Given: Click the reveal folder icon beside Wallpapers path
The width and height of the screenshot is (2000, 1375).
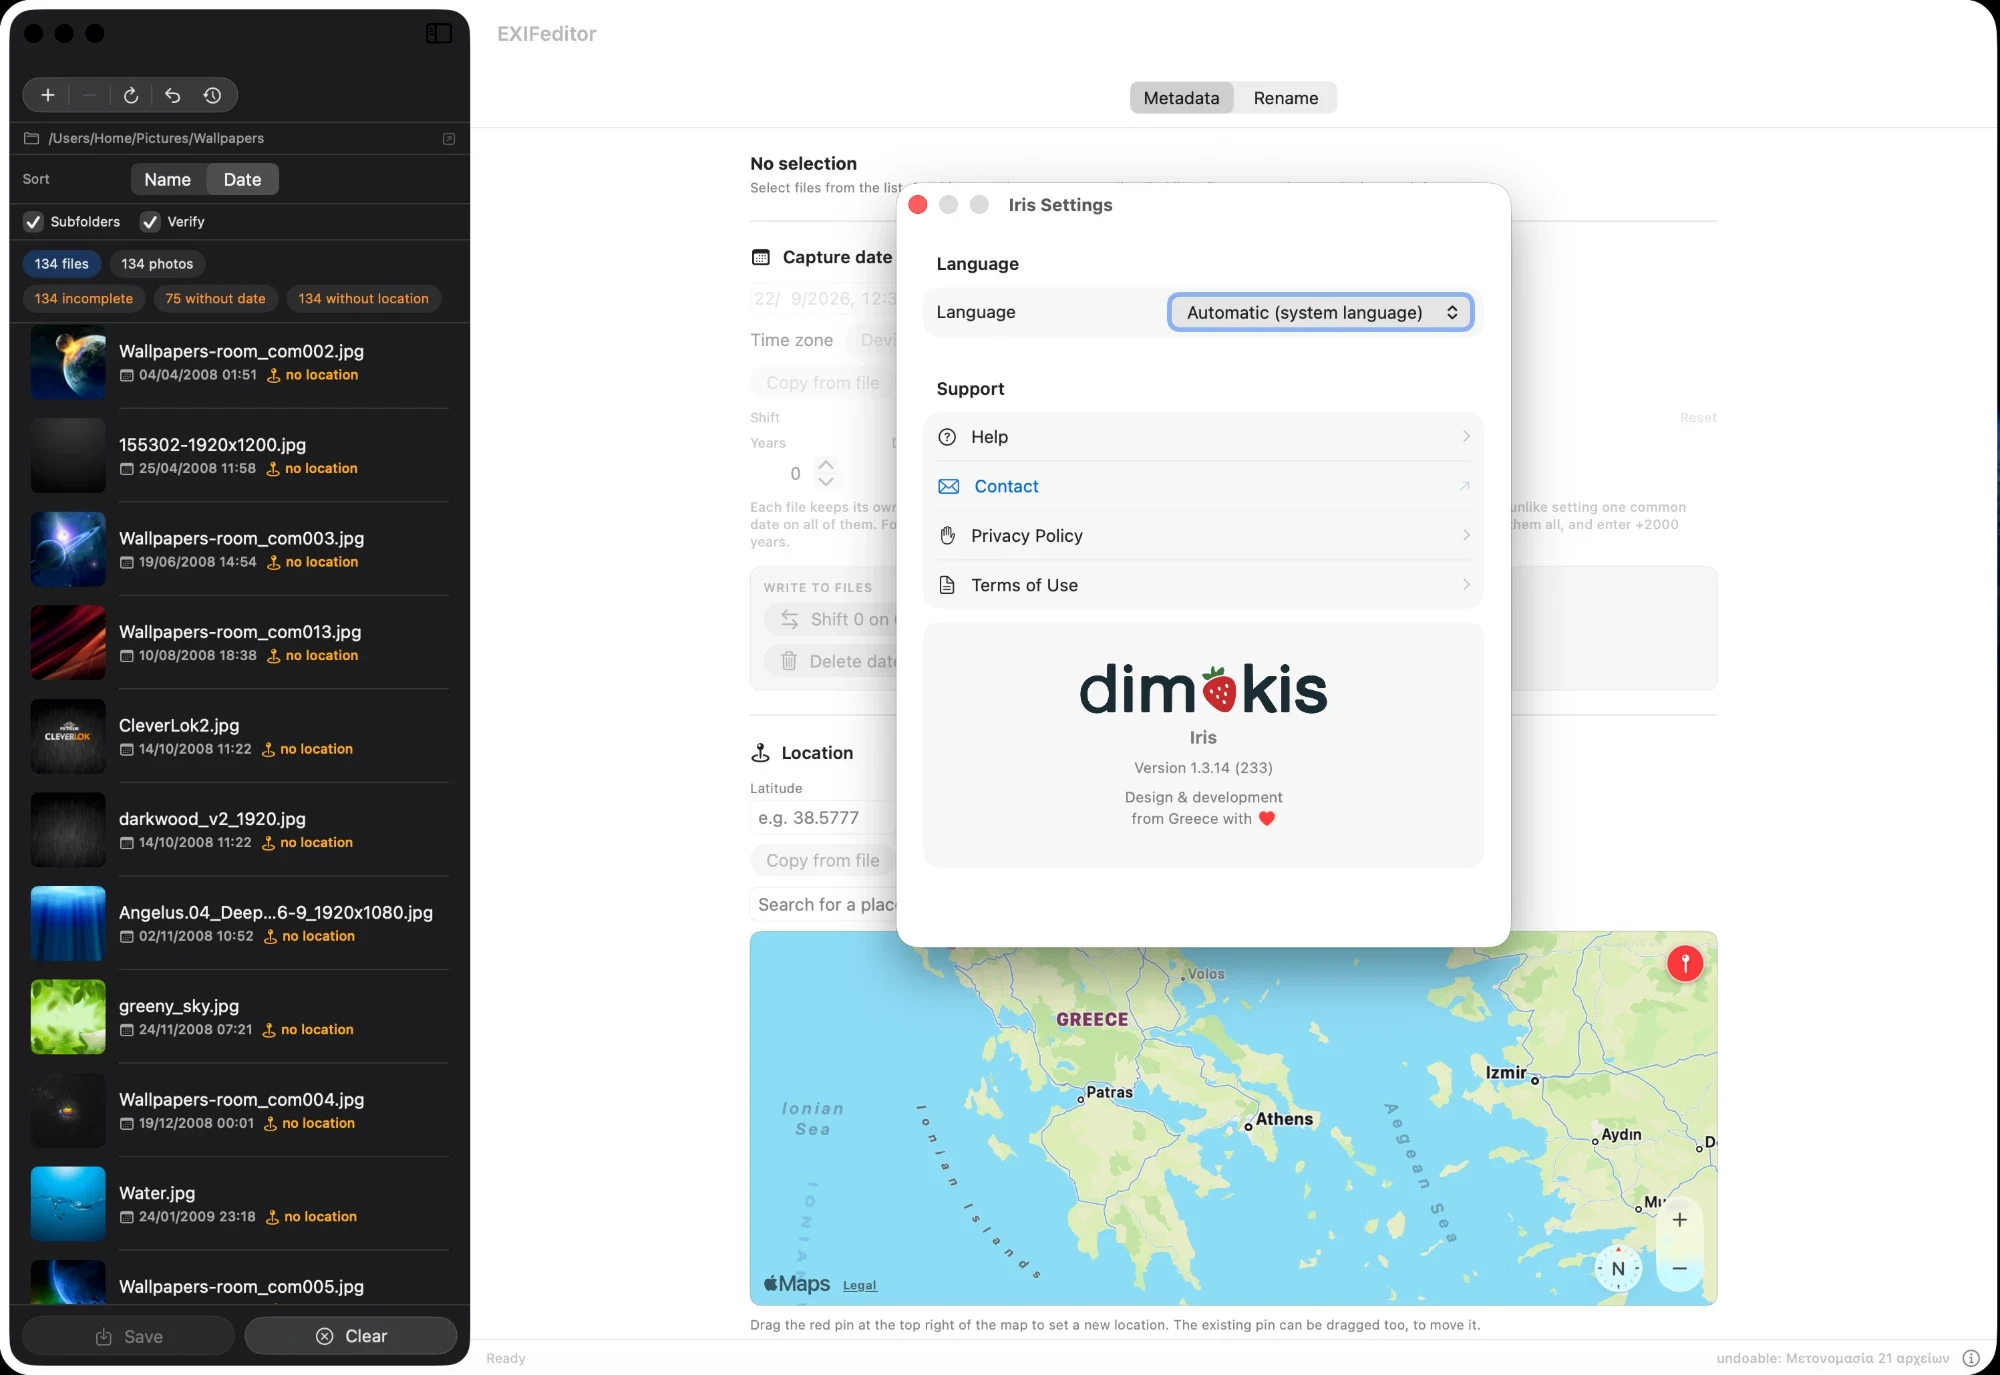Looking at the screenshot, I should 449,138.
